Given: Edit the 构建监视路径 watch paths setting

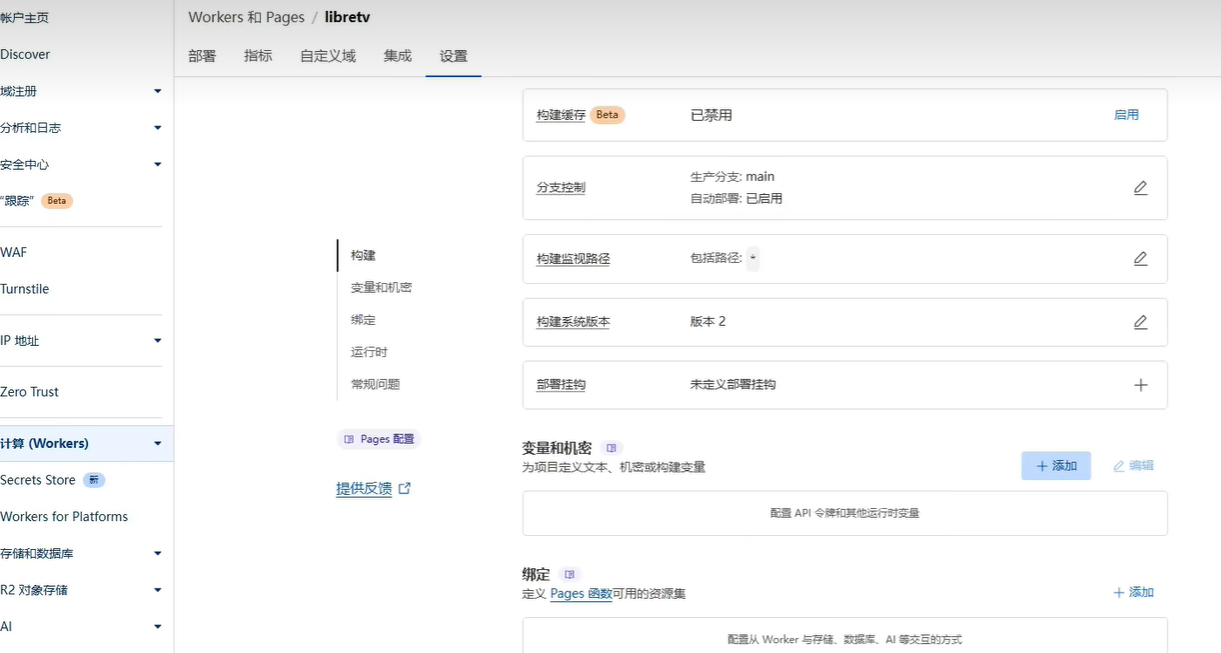Looking at the screenshot, I should tap(1140, 258).
